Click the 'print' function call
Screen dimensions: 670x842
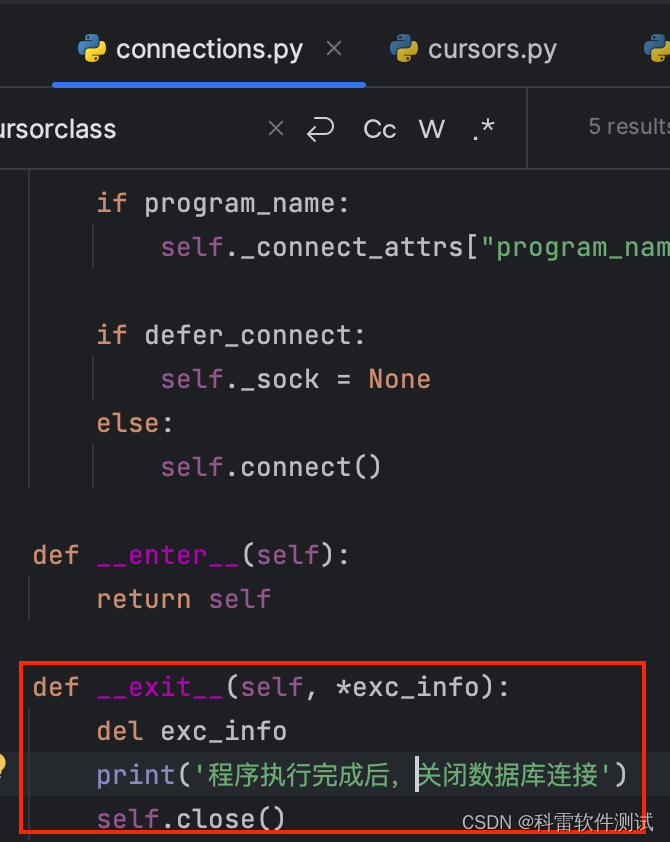click(135, 775)
